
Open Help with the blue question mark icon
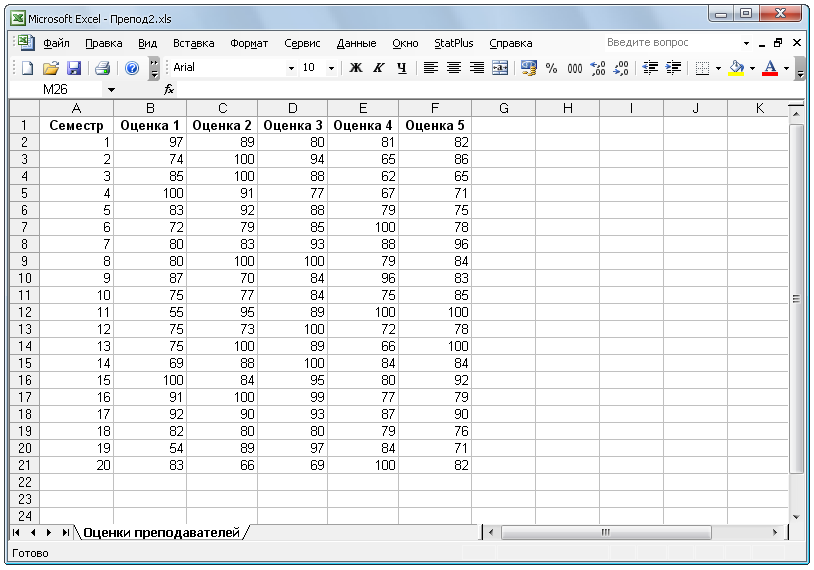pos(132,68)
